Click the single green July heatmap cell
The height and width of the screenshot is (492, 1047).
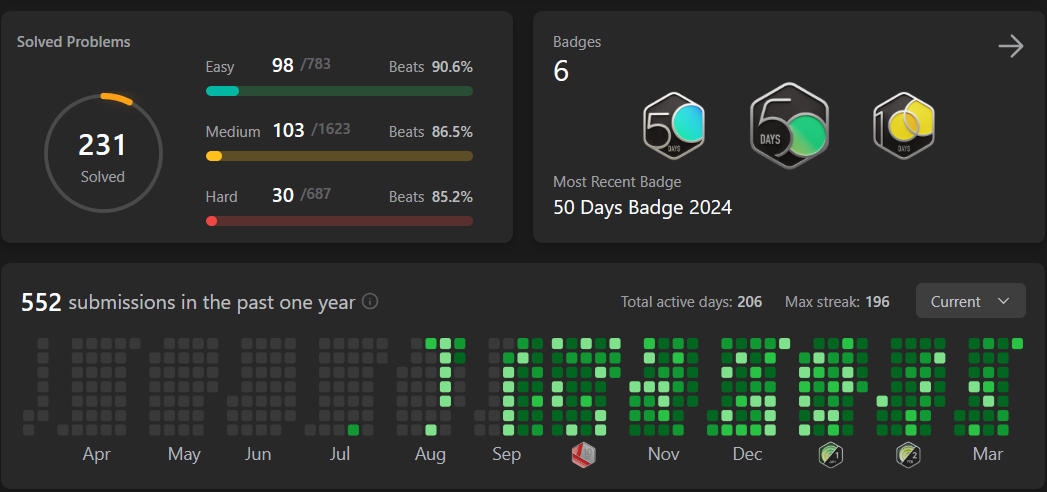pyautogui.click(x=353, y=430)
